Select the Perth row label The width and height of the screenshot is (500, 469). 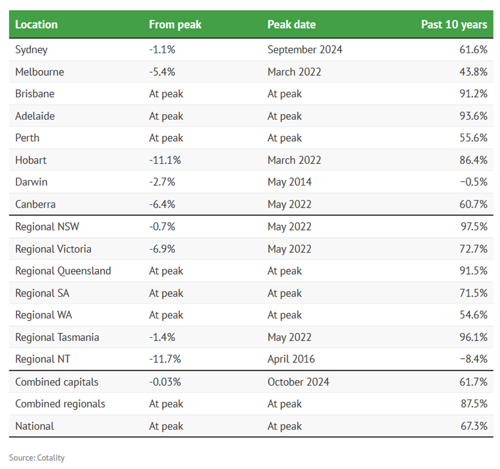pos(27,138)
